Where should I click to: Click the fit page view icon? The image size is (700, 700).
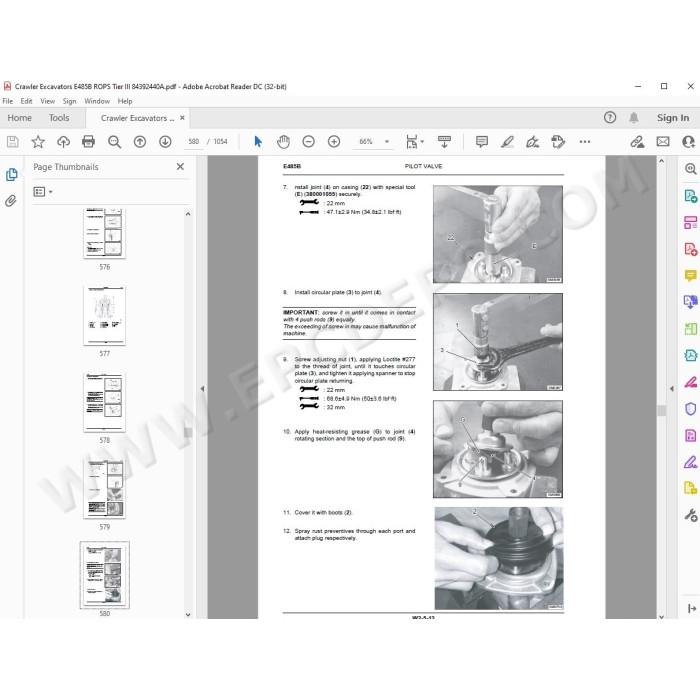click(411, 142)
